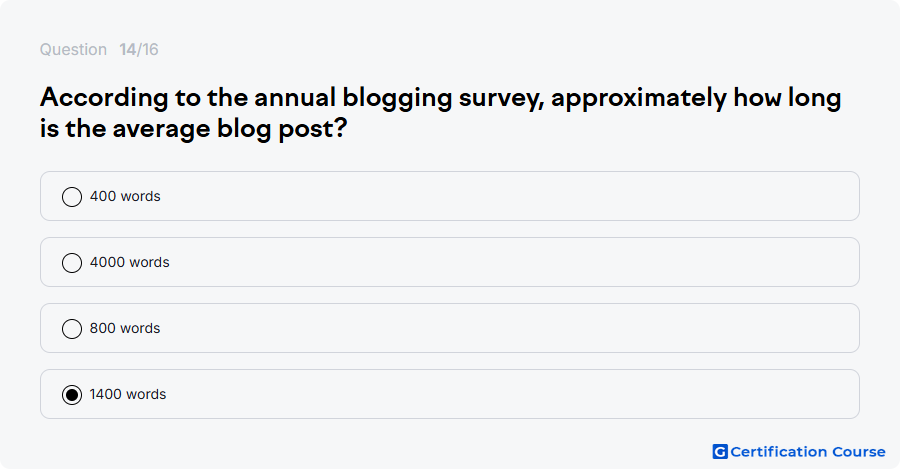Pick the 800 words radio button
The width and height of the screenshot is (900, 469).
point(72,329)
